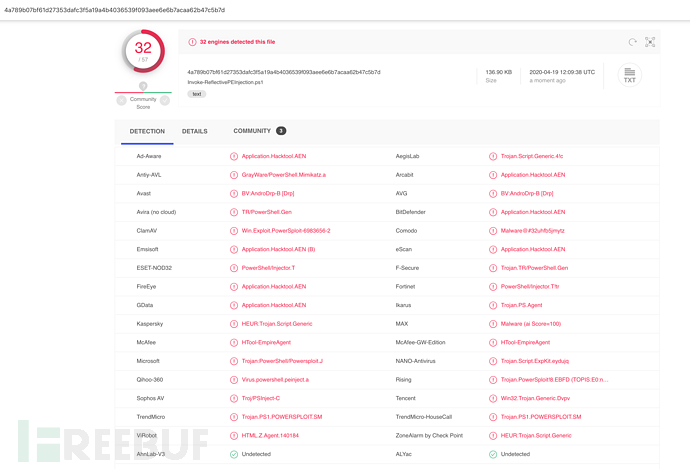
Task: Click Troj/PSInject-C result
Action: (x=261, y=398)
